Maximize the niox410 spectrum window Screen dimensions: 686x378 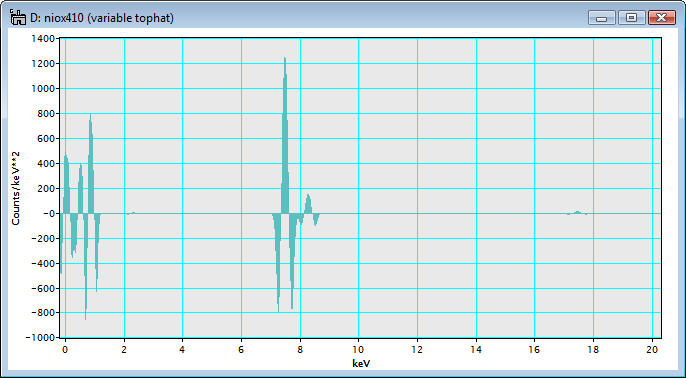tap(631, 18)
